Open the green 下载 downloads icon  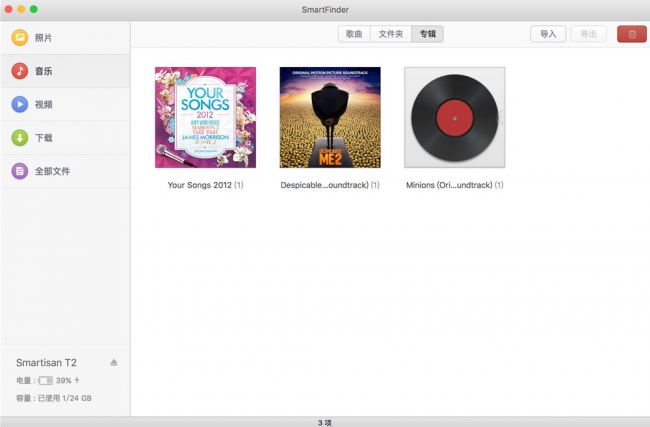click(x=19, y=138)
